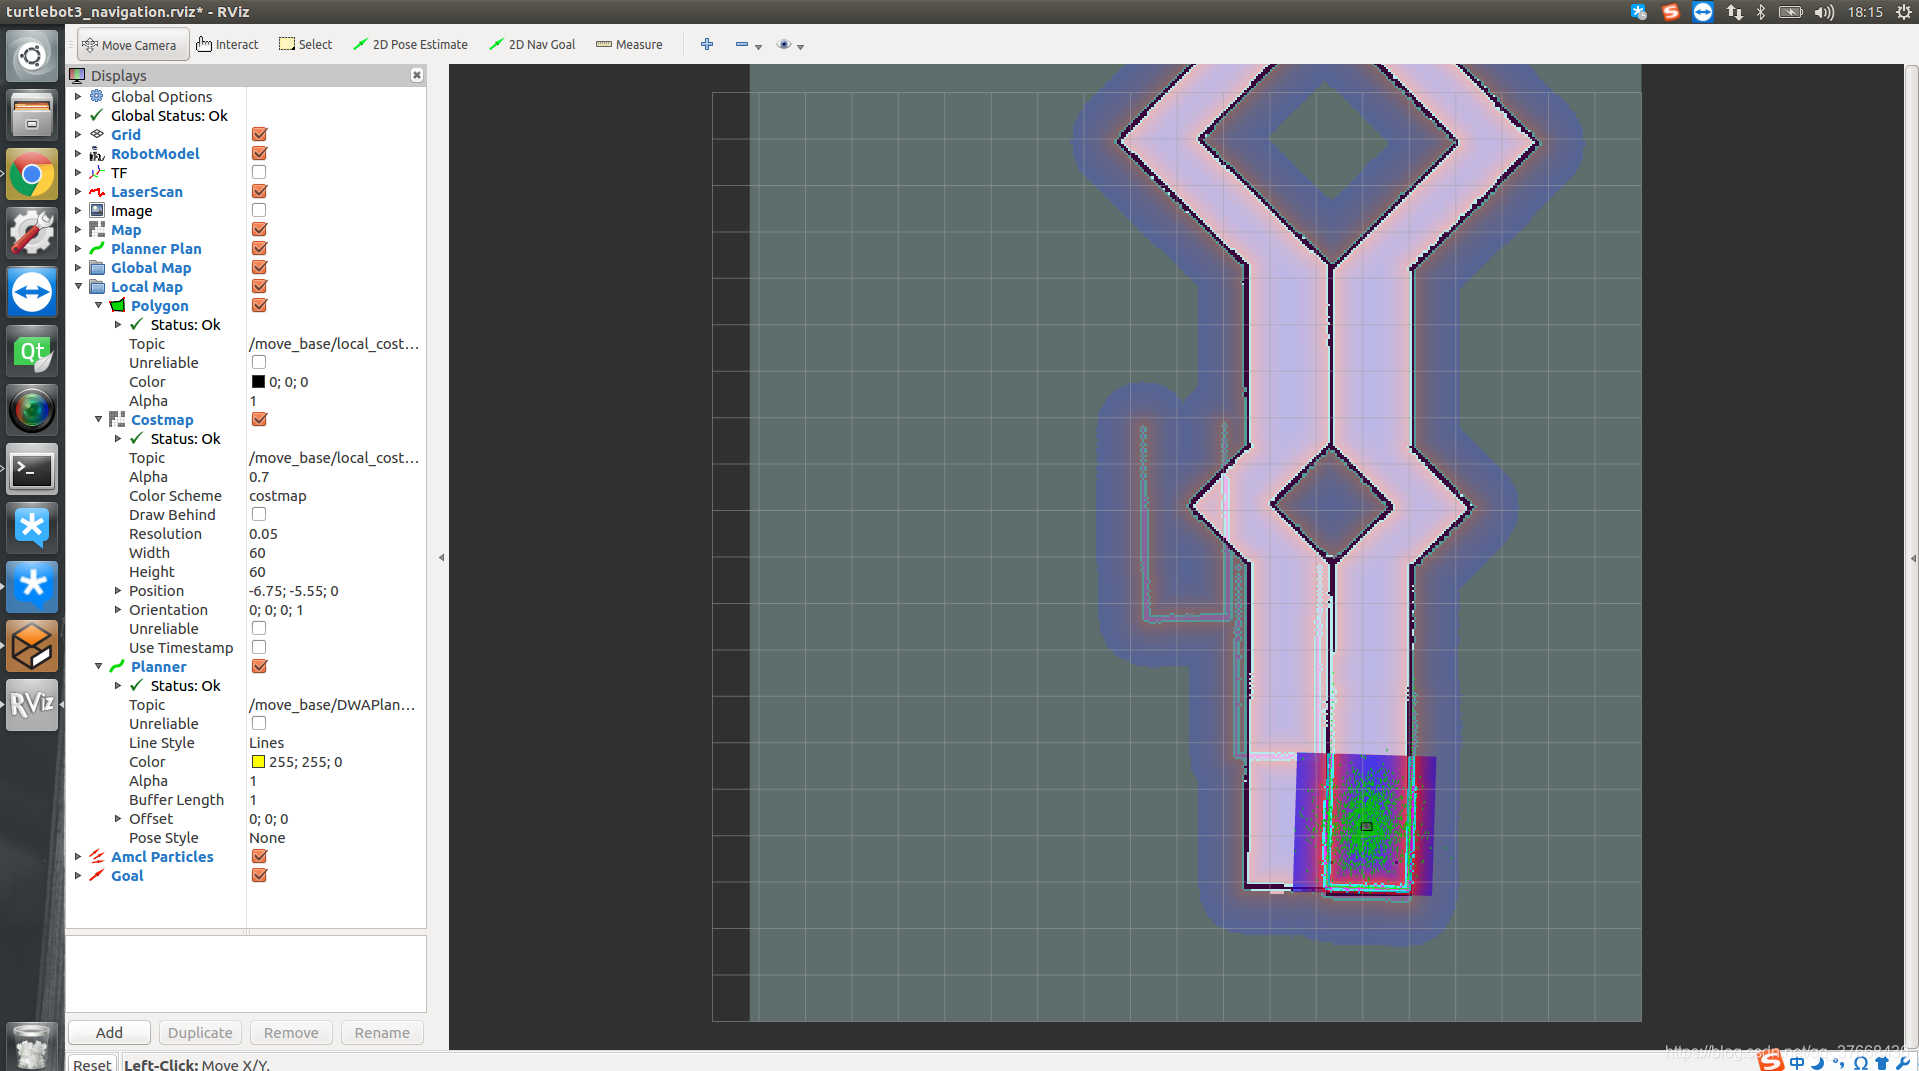Open TeamViewer from the dock
This screenshot has height=1071, width=1919.
coord(32,293)
